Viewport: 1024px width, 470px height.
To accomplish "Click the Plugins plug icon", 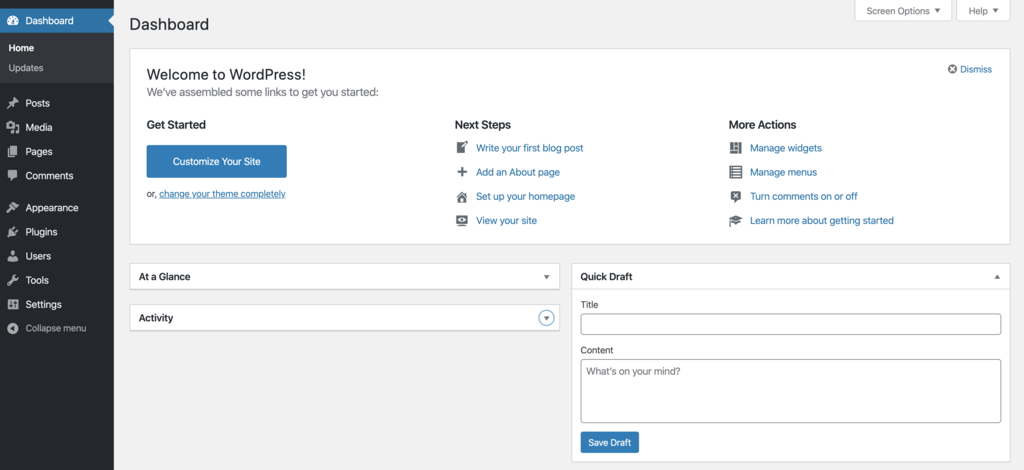I will coord(12,232).
